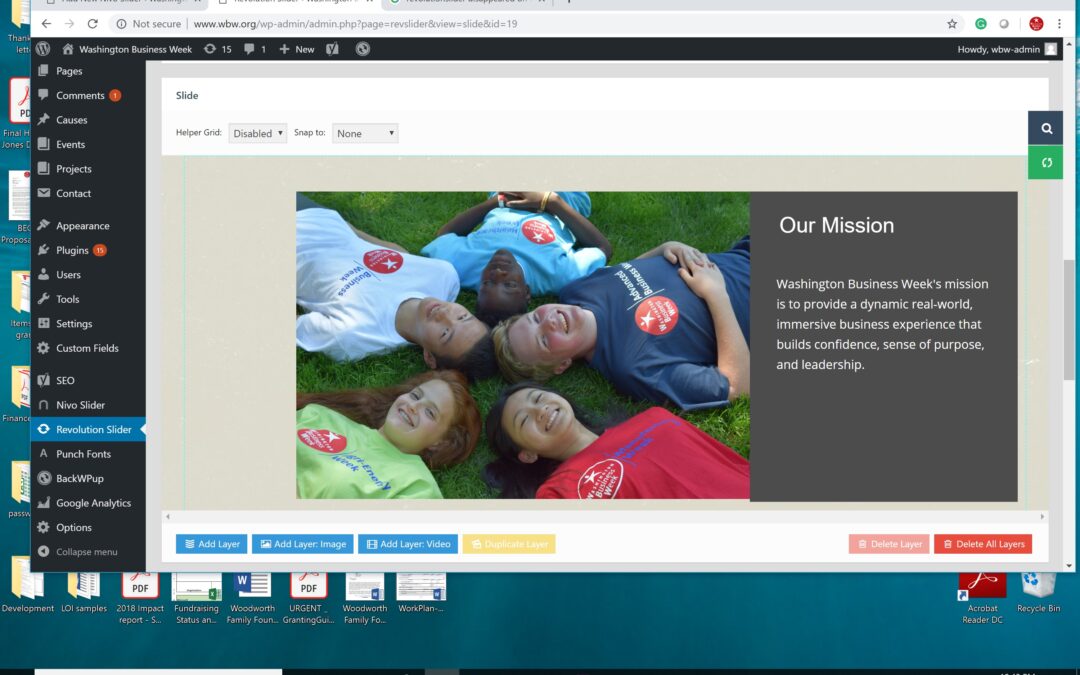Click the Add Layer button
Screen dimensions: 1080x675
(211, 544)
